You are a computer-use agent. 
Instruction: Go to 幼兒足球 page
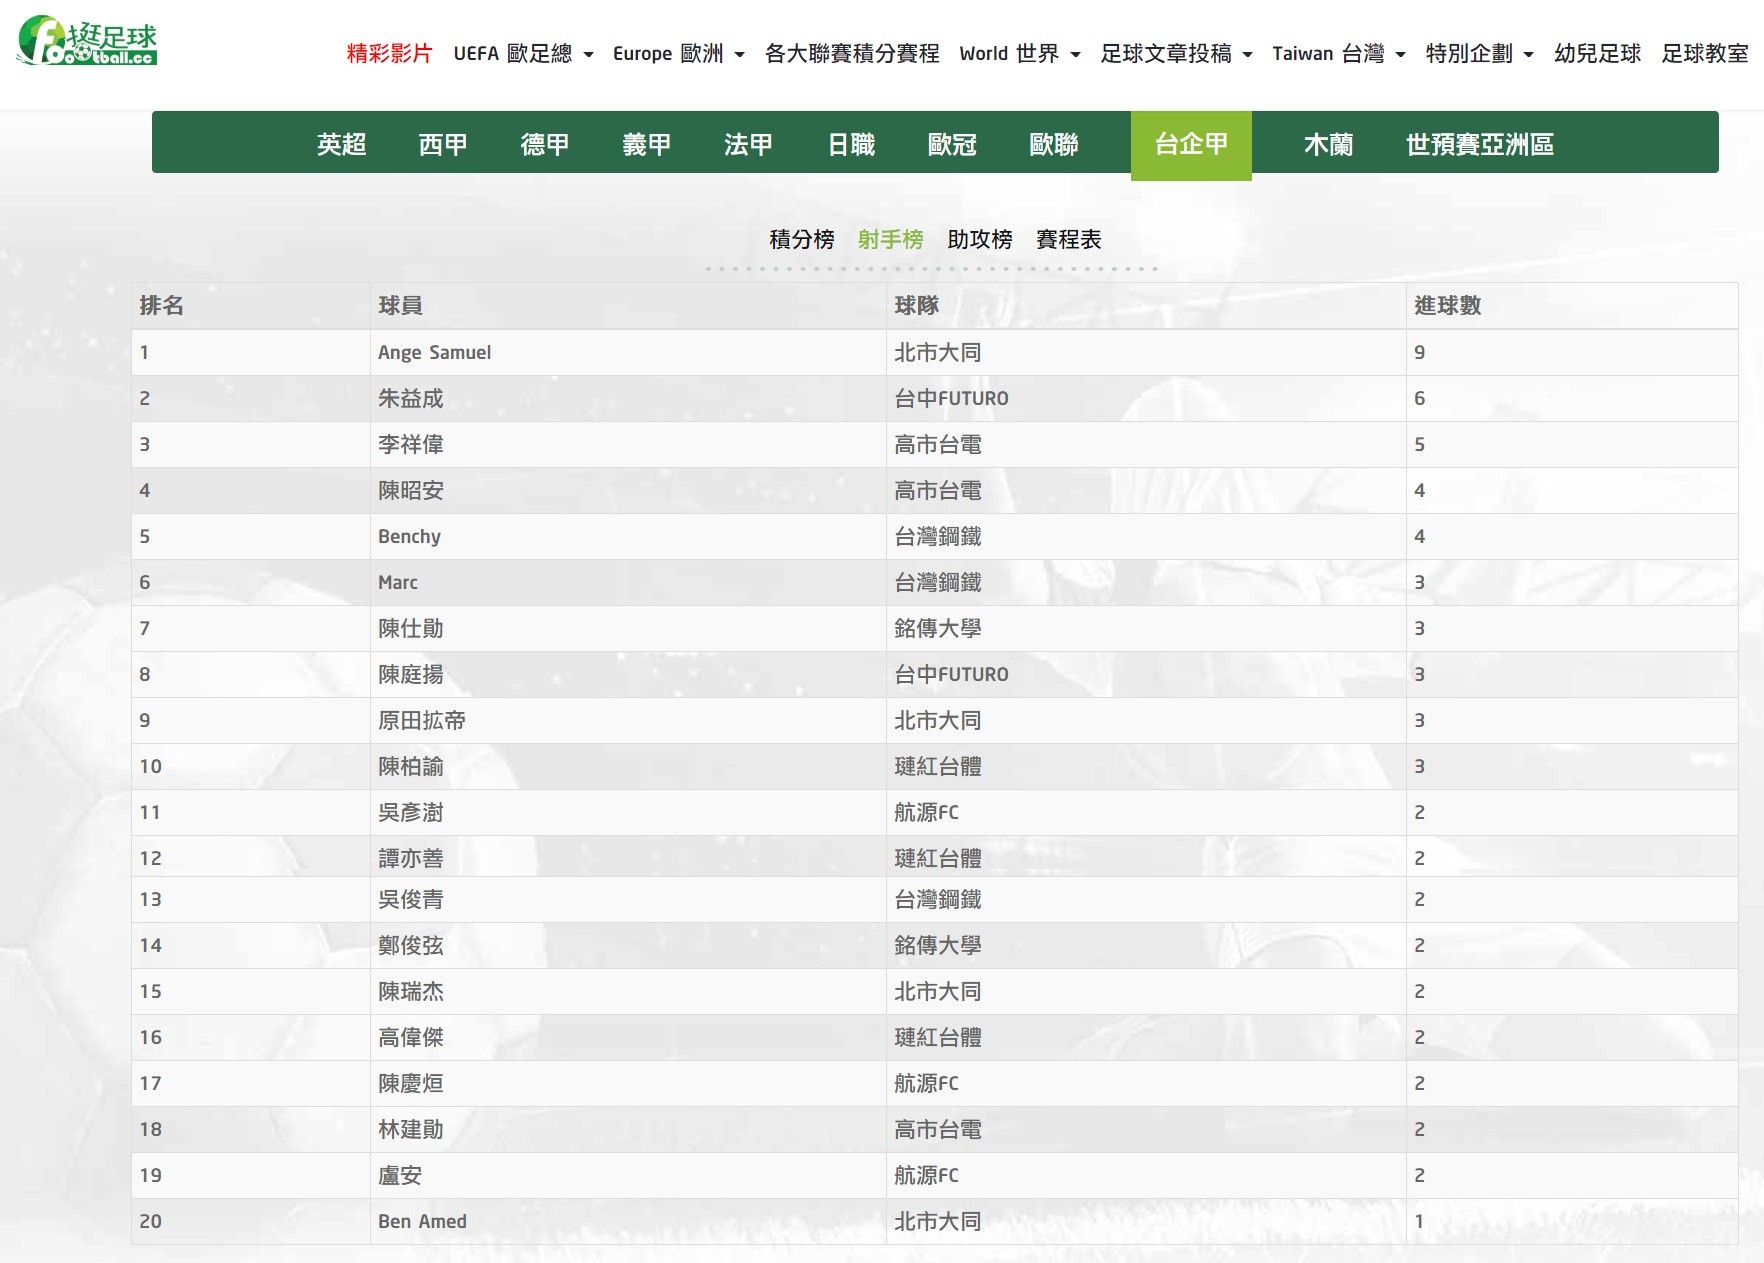(1597, 54)
